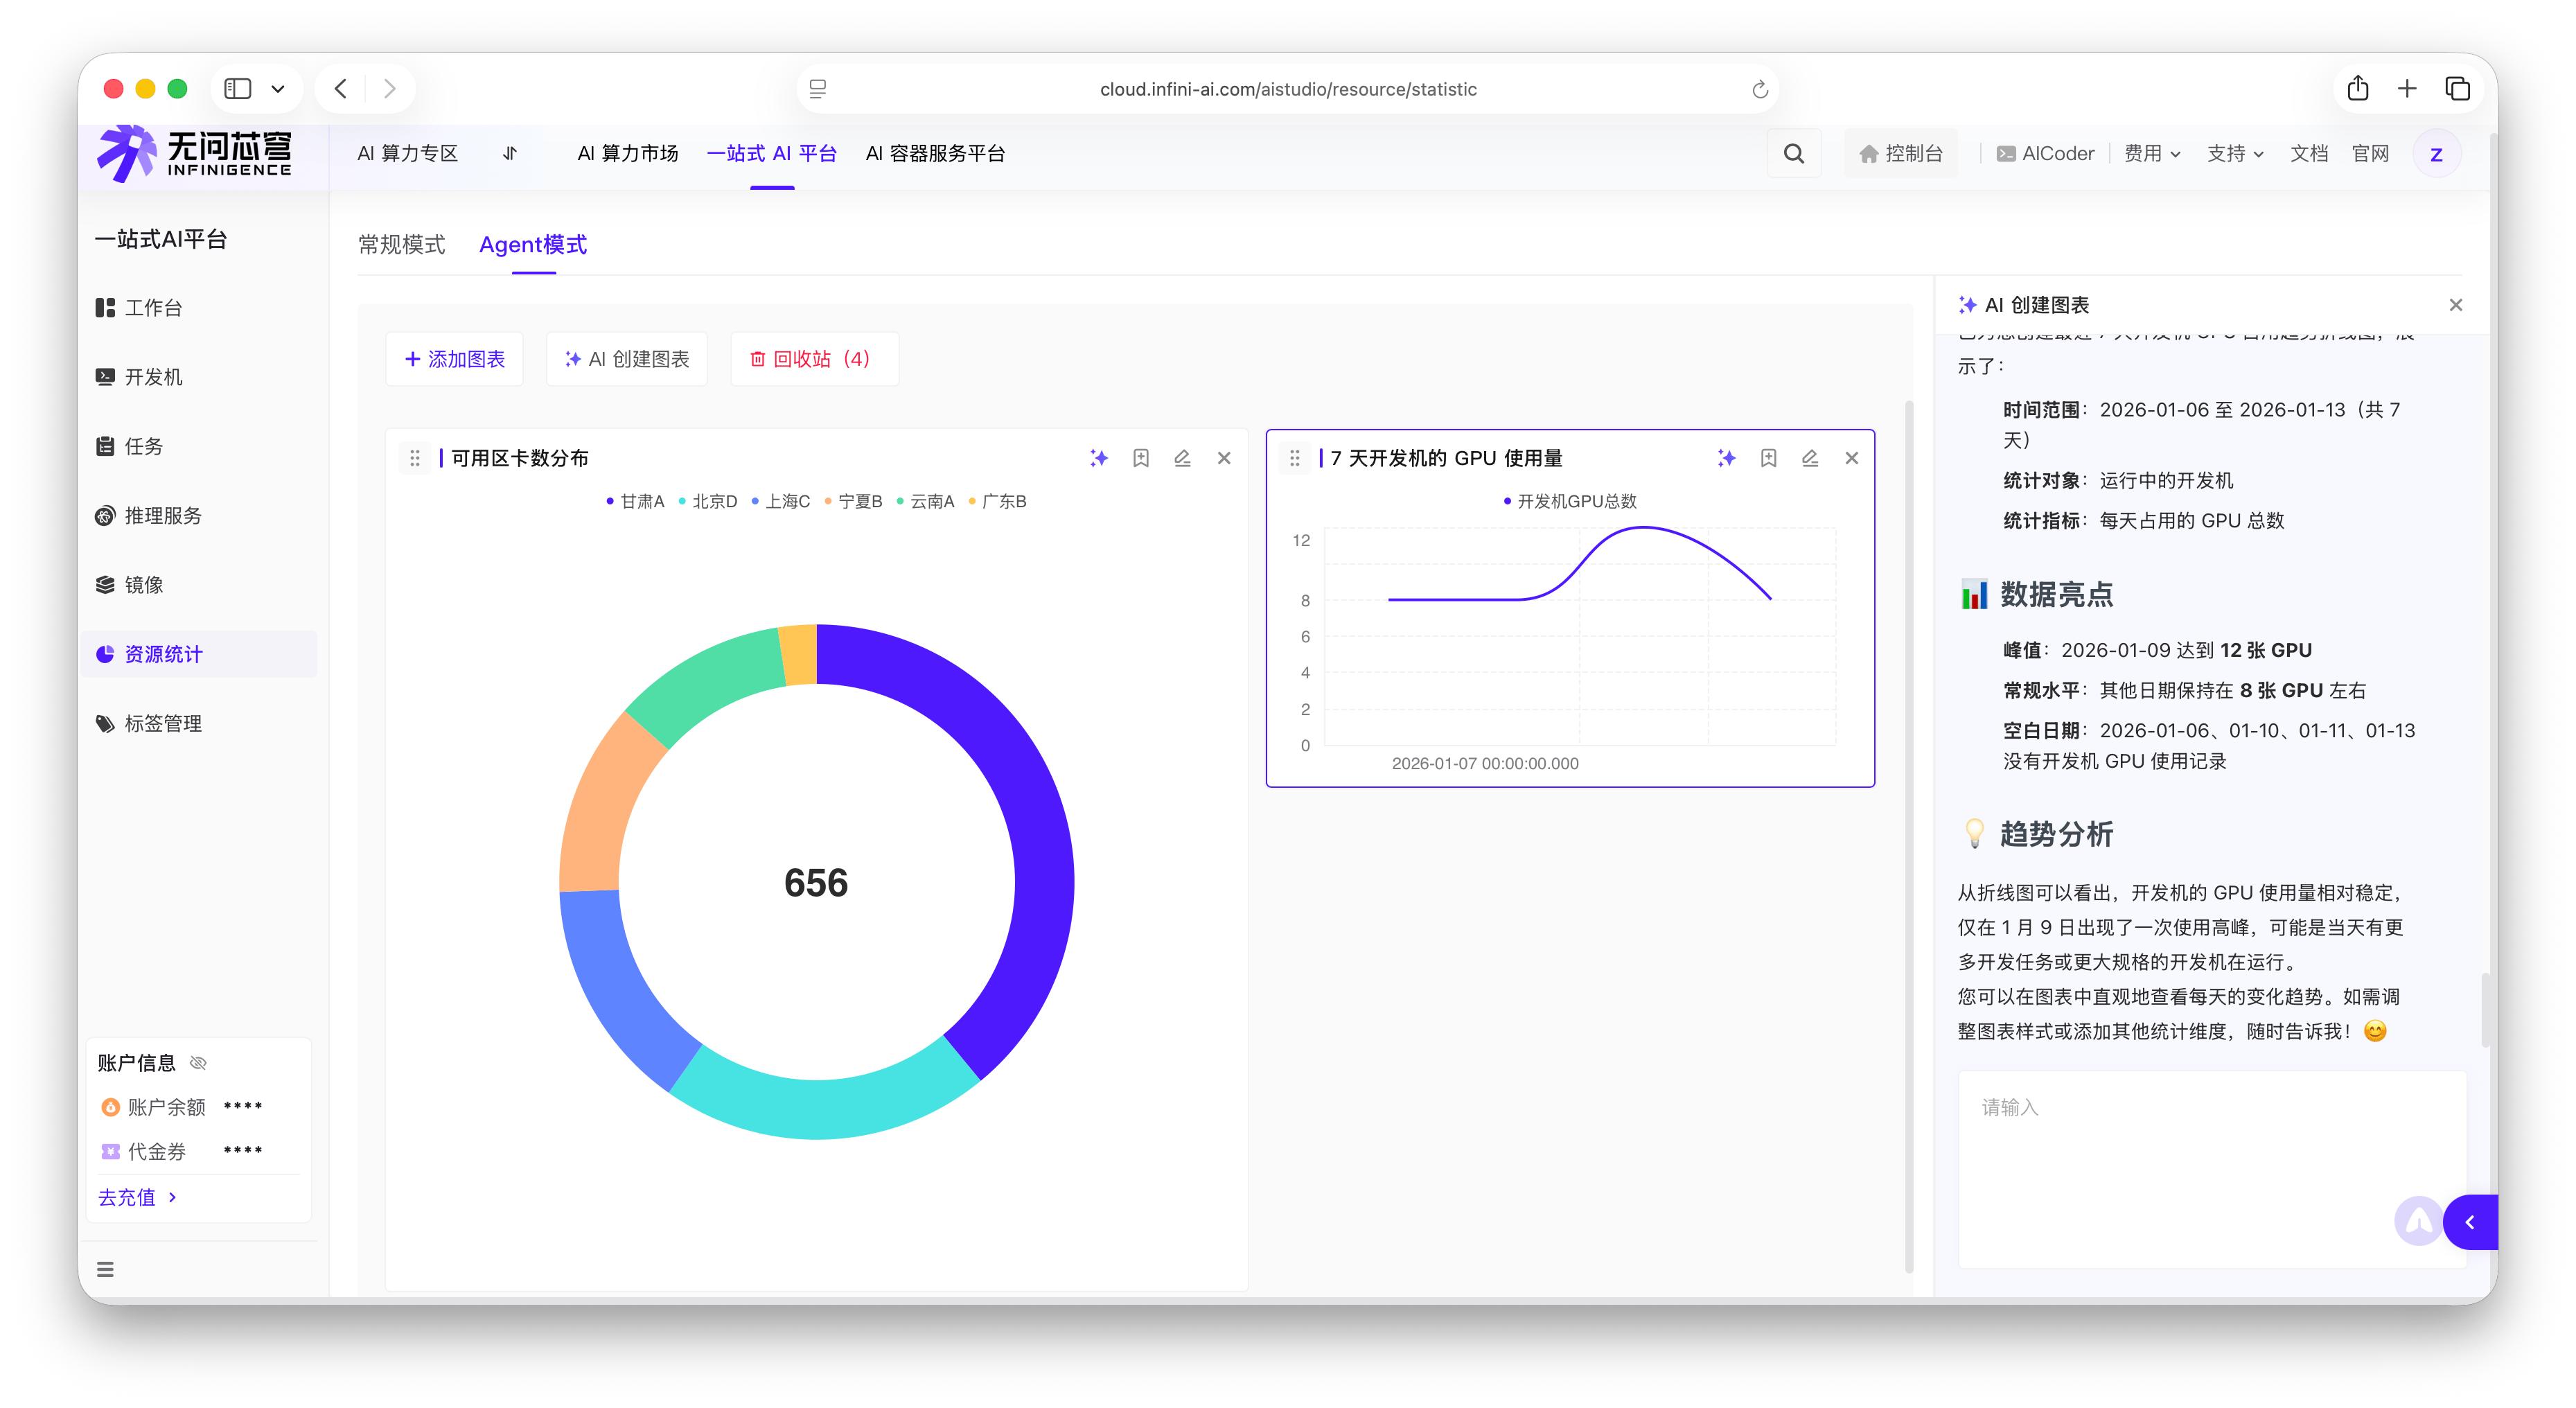Open the 回收站 (4) recycle bin
Viewport: 2576px width, 1408px height.
click(814, 359)
